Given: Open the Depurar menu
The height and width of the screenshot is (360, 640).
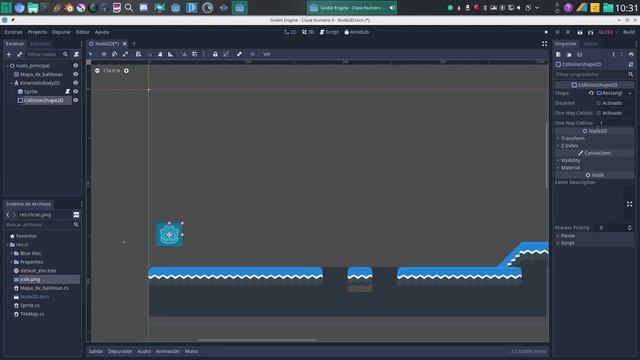Looking at the screenshot, I should click(x=61, y=32).
